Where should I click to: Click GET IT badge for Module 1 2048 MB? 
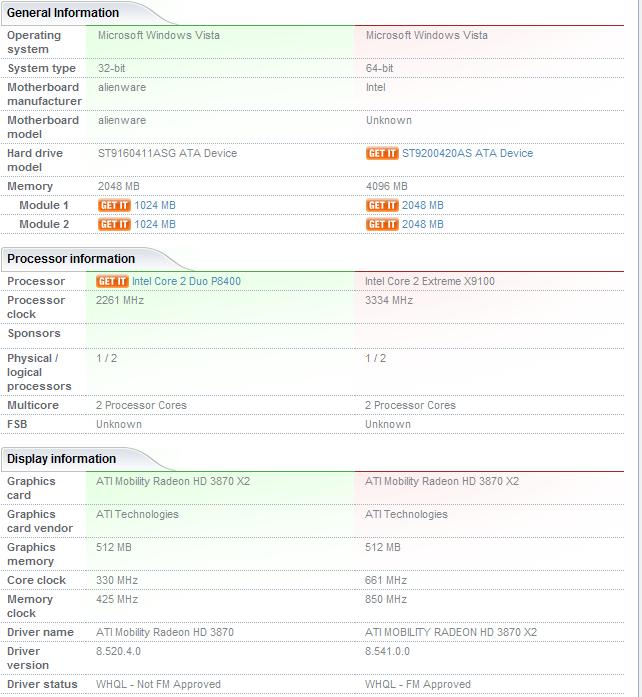382,206
